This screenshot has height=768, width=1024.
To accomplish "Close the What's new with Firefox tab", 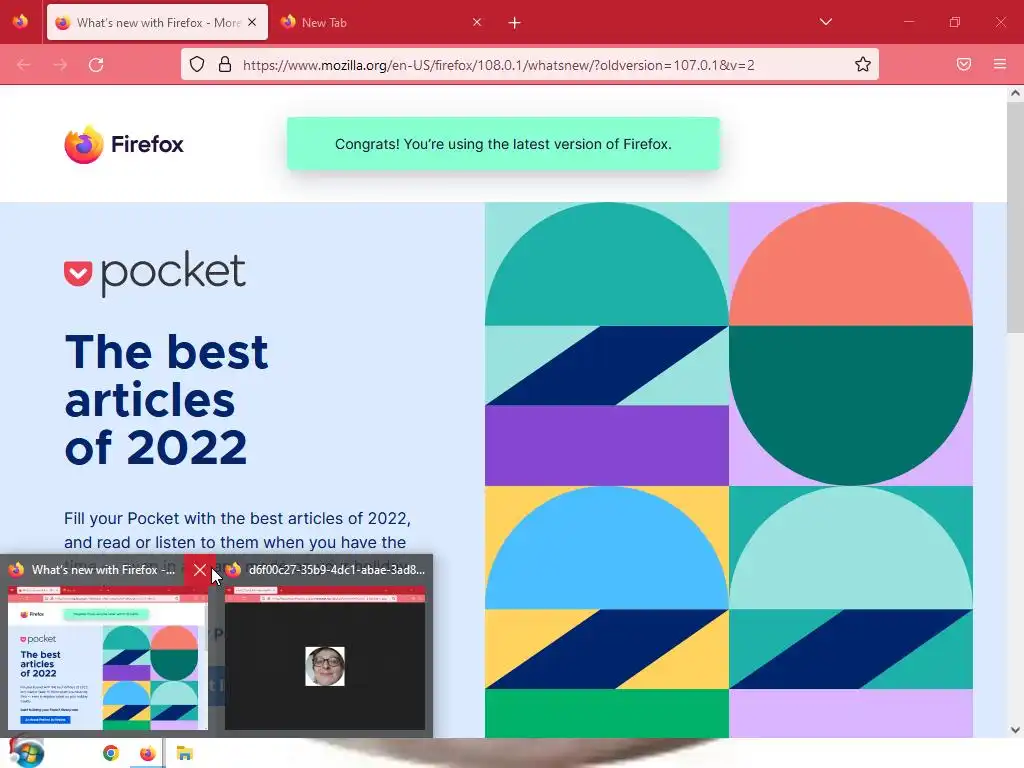I will [252, 22].
